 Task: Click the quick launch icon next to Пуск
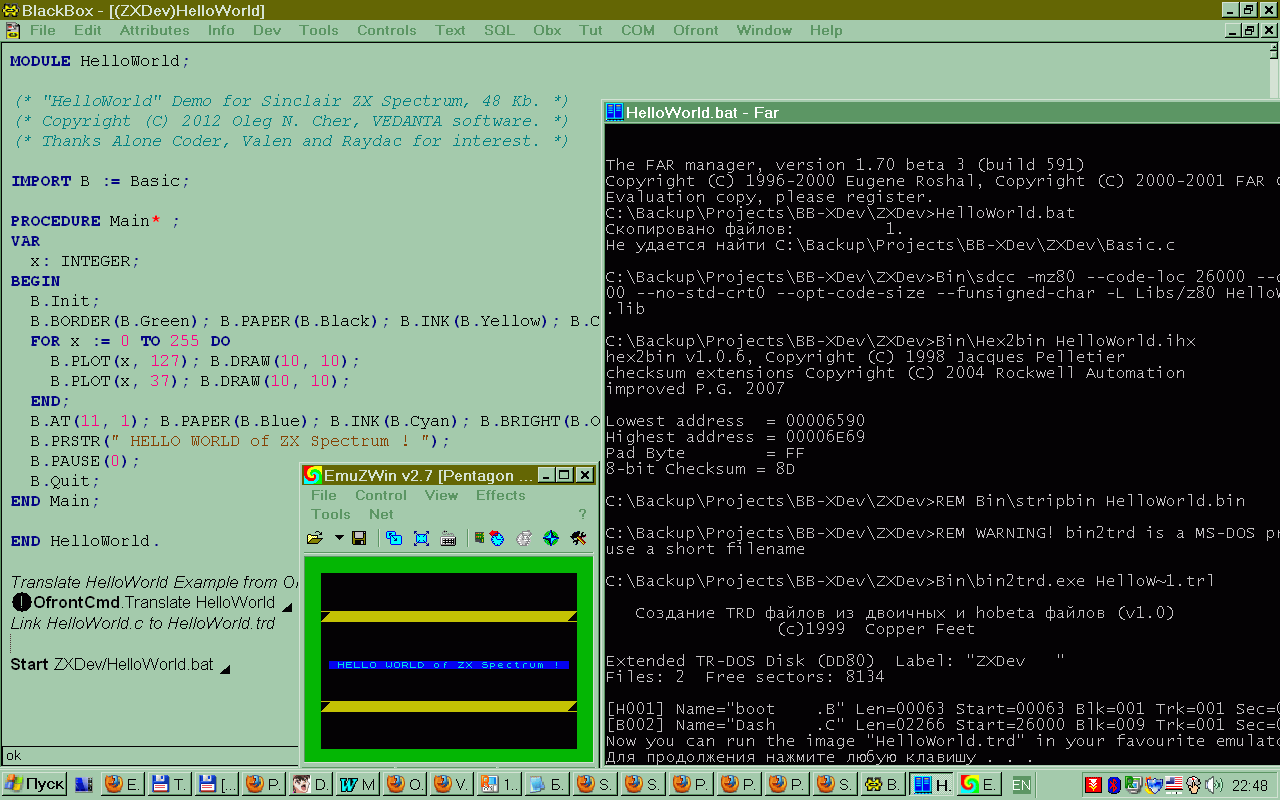(x=84, y=785)
